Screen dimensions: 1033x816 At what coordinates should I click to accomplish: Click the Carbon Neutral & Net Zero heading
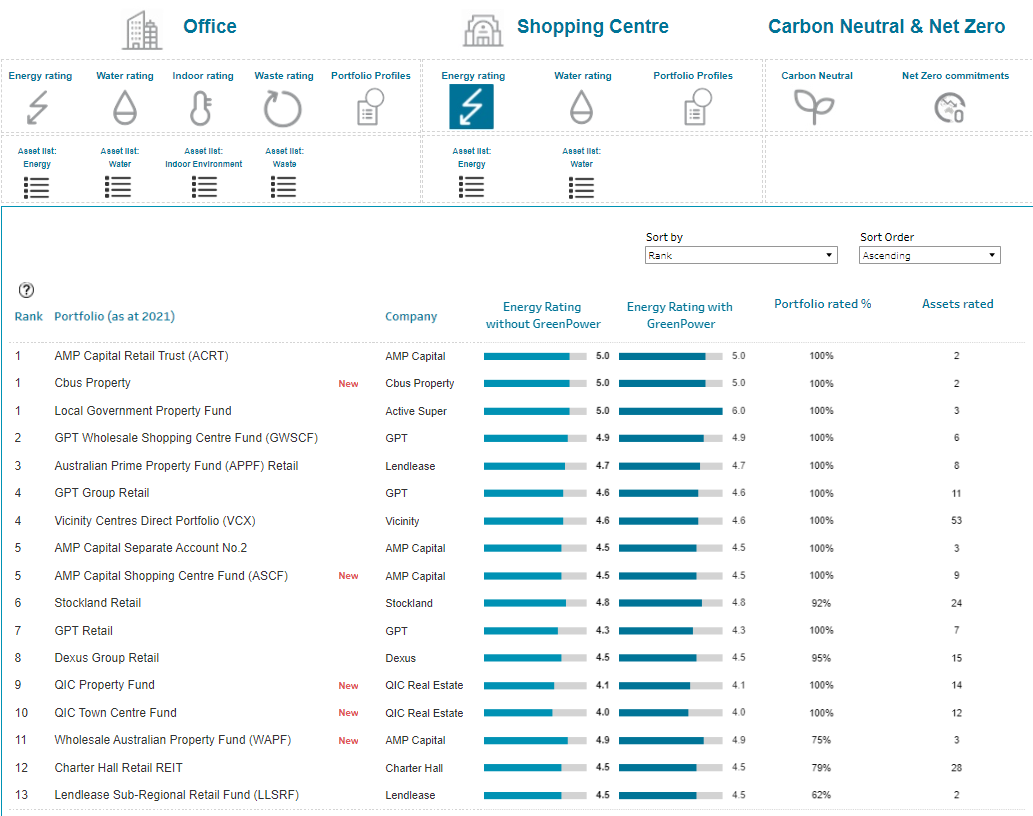click(886, 27)
